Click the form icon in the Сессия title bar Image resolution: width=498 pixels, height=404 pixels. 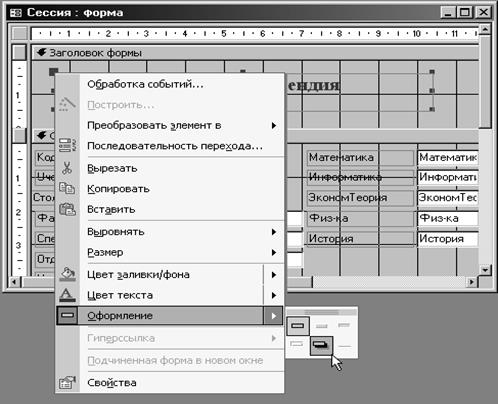16,13
